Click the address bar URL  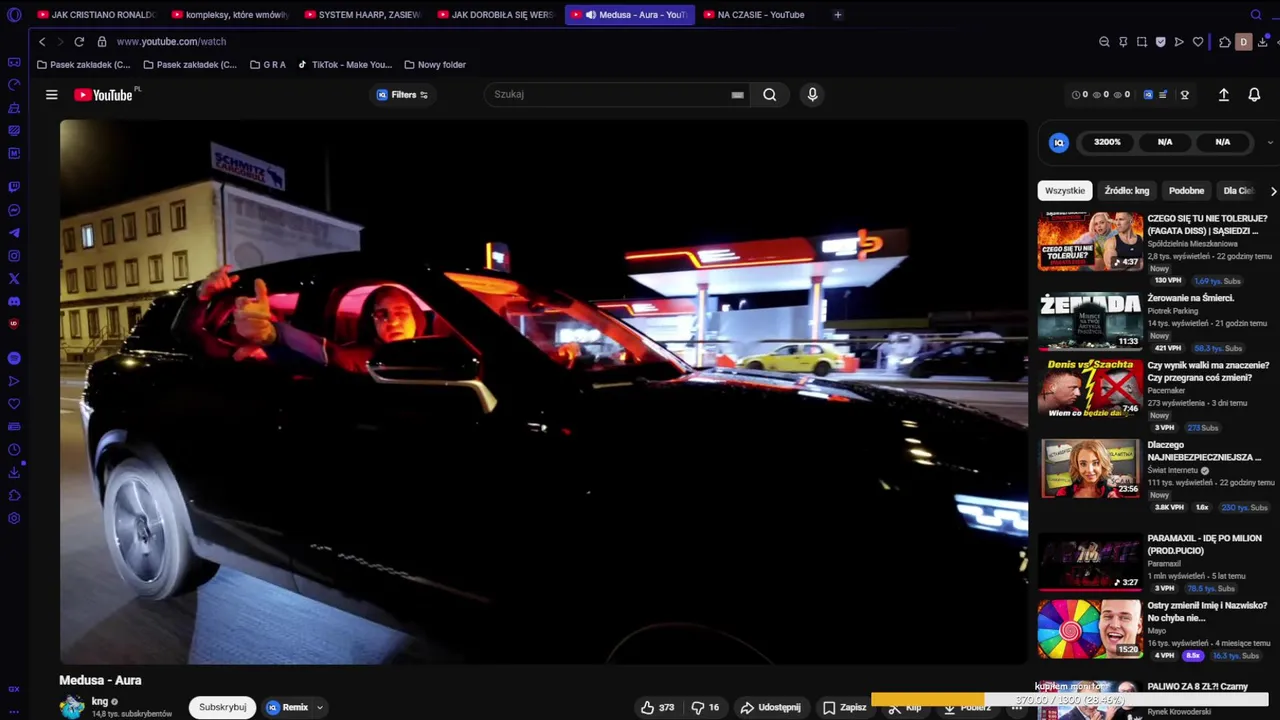(x=171, y=42)
